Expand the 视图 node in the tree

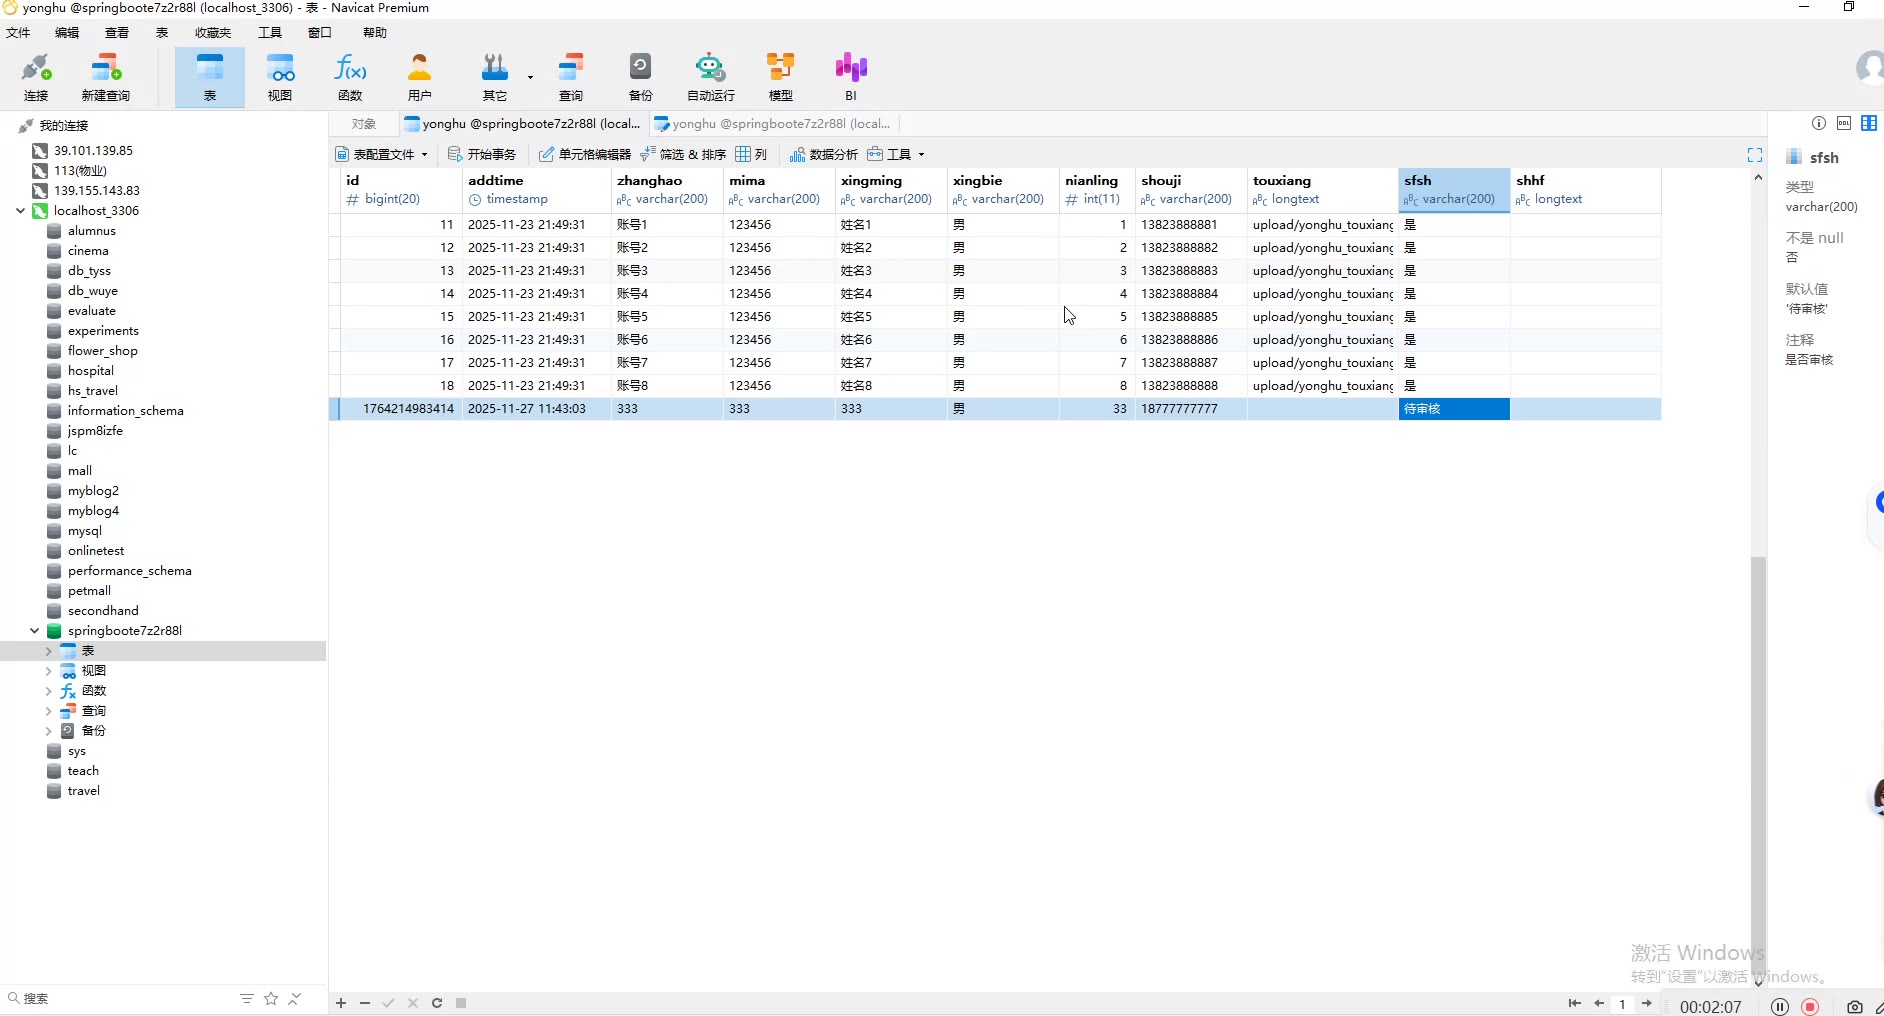point(48,671)
